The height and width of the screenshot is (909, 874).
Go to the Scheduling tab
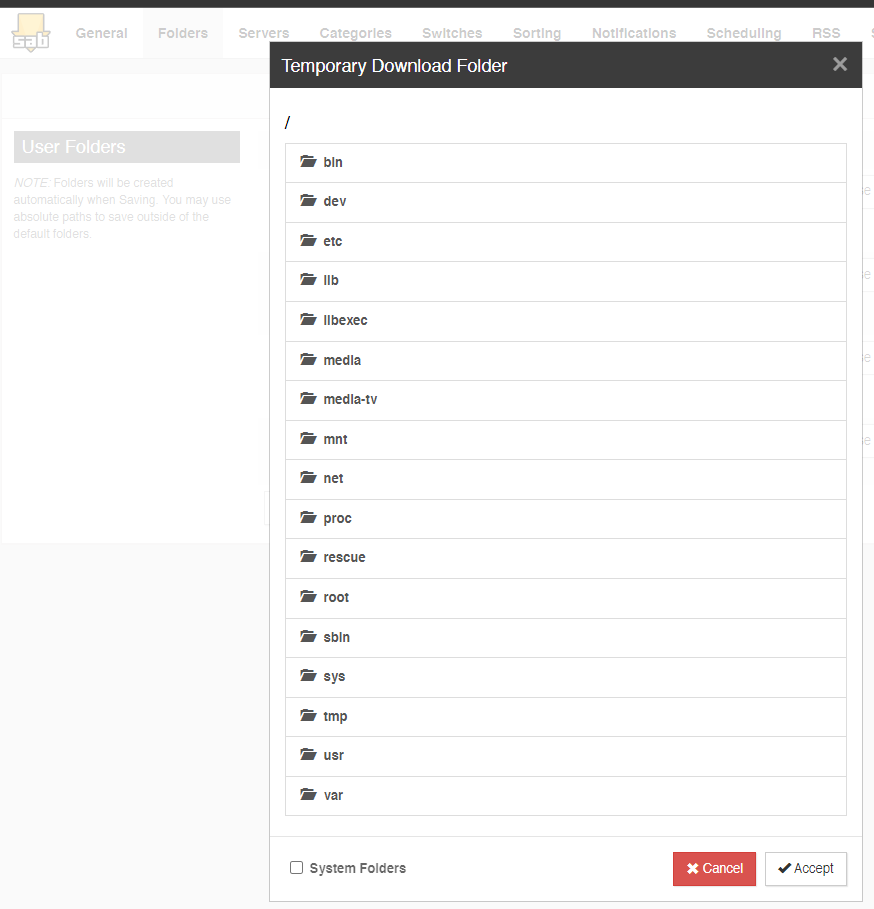(x=744, y=33)
